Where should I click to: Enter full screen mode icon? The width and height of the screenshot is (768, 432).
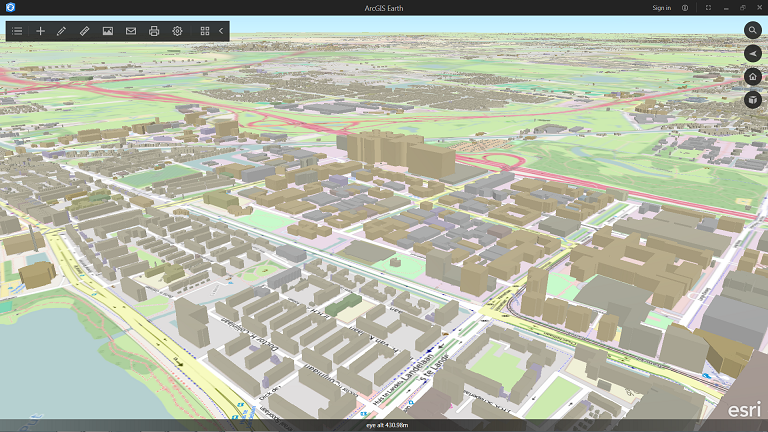click(708, 8)
